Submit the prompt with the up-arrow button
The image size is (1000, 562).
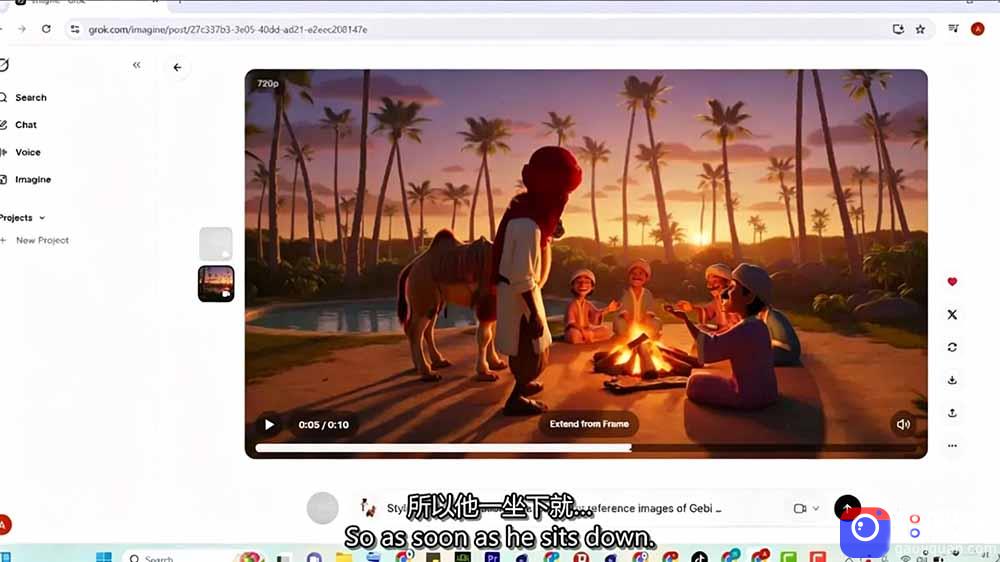[847, 508]
